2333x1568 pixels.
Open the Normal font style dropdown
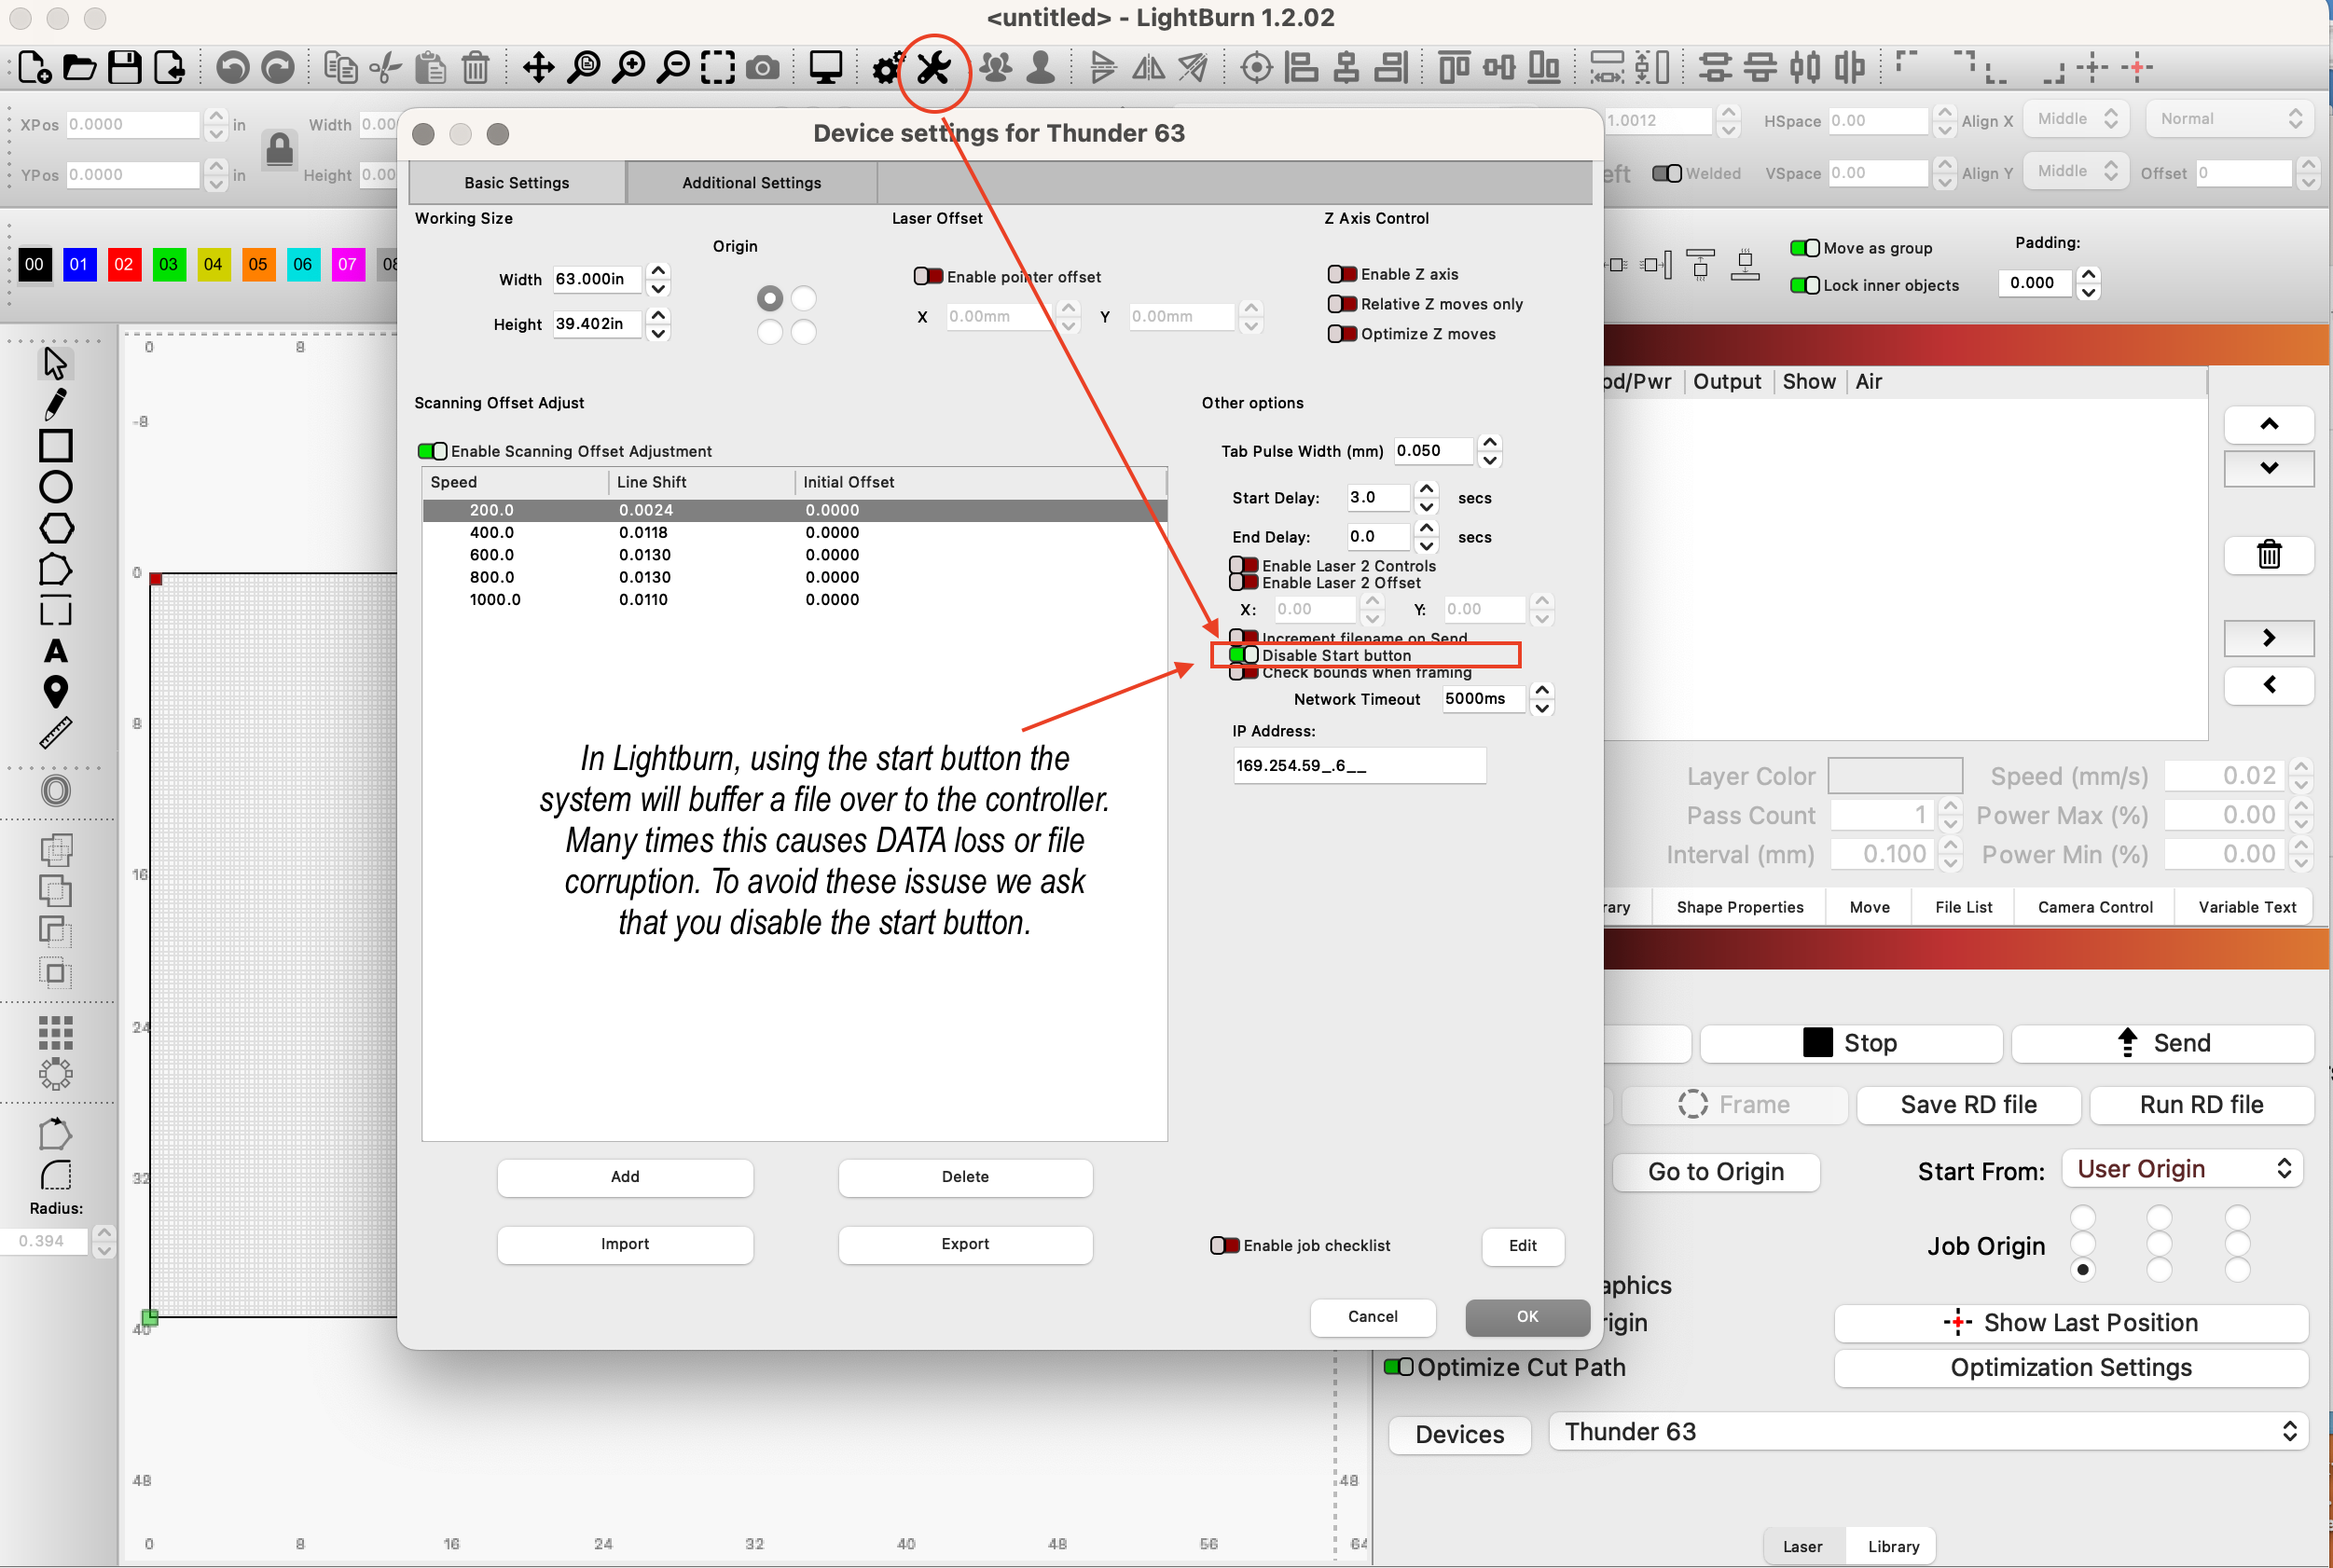point(2229,119)
